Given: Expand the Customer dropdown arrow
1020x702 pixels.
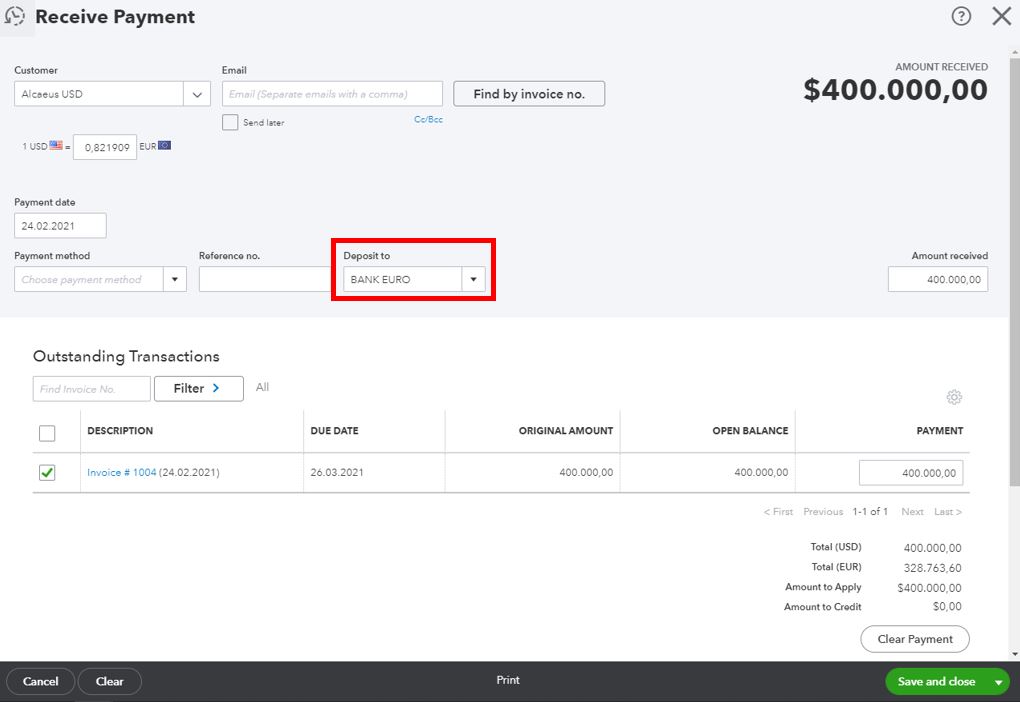Looking at the screenshot, I should (x=196, y=94).
